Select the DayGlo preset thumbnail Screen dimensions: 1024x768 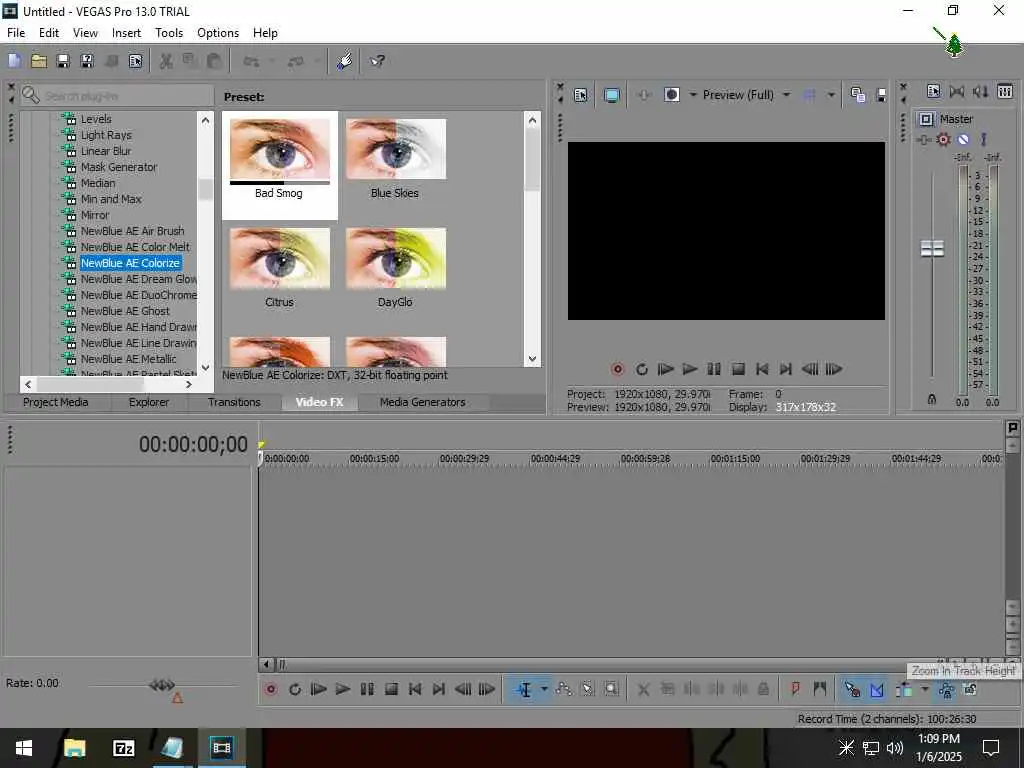(x=396, y=259)
